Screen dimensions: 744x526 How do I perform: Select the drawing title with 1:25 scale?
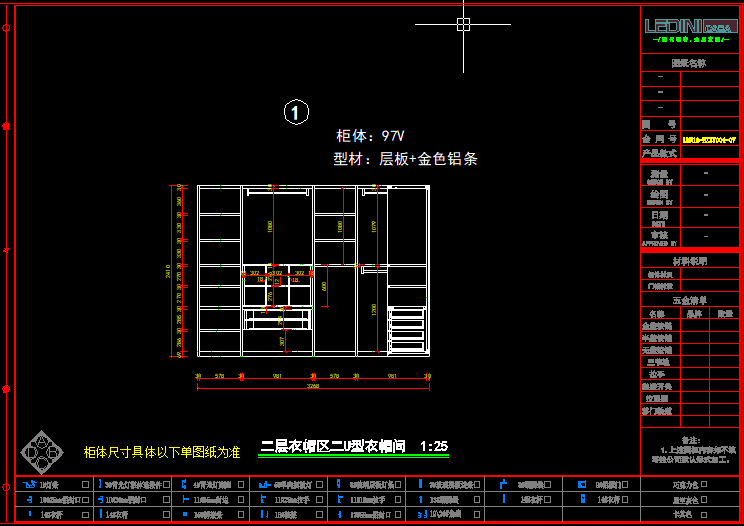(354, 447)
